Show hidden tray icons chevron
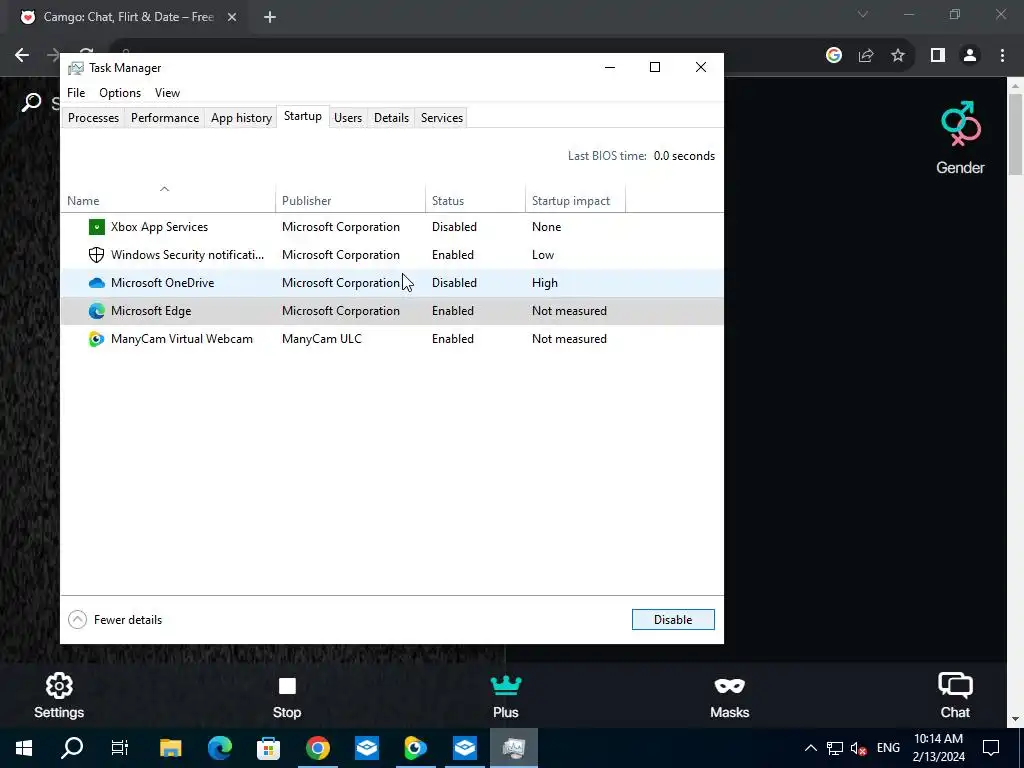The width and height of the screenshot is (1024, 768). (x=810, y=748)
